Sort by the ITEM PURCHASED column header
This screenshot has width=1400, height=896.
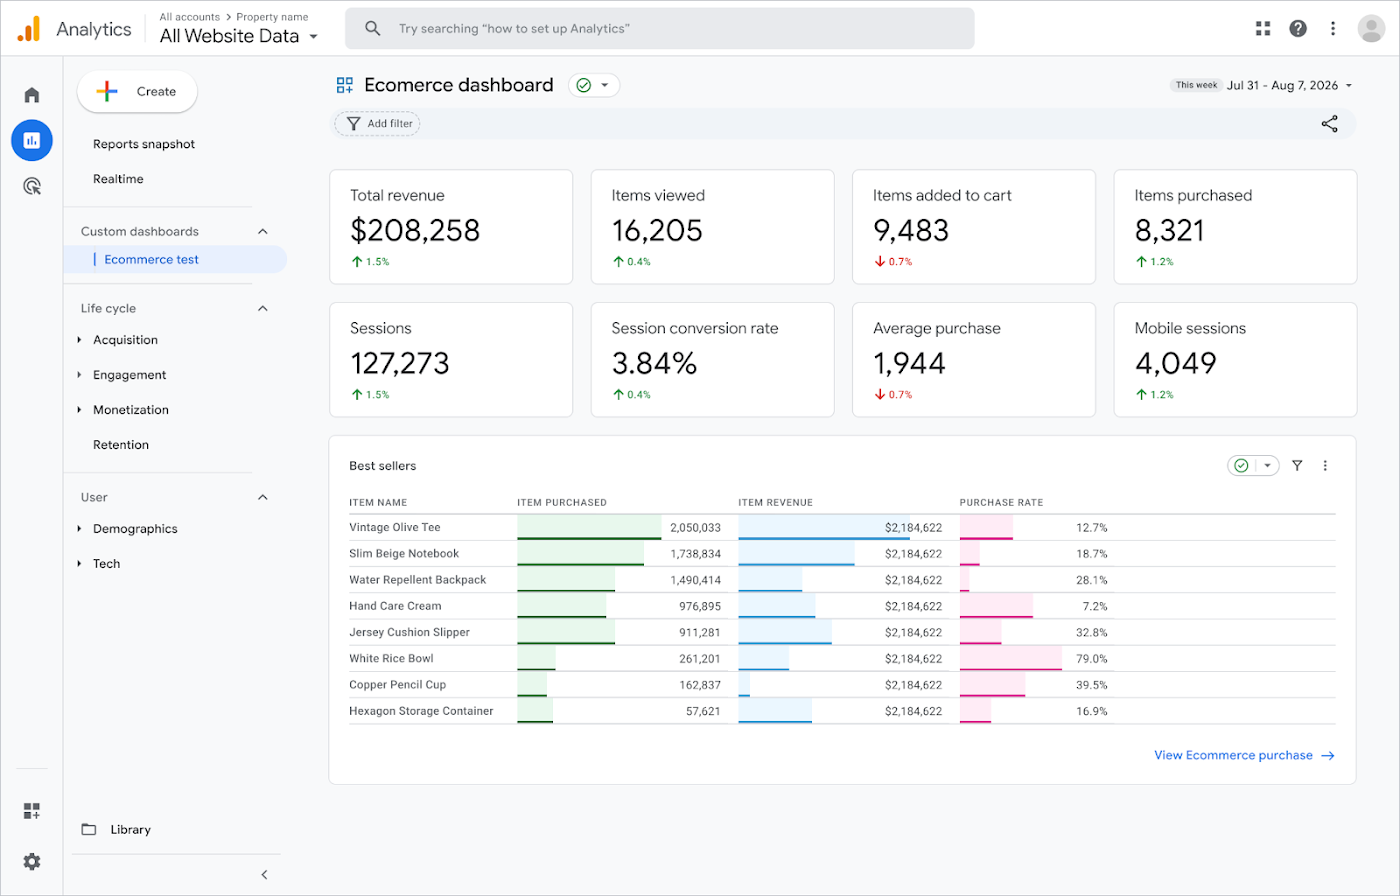[562, 502]
